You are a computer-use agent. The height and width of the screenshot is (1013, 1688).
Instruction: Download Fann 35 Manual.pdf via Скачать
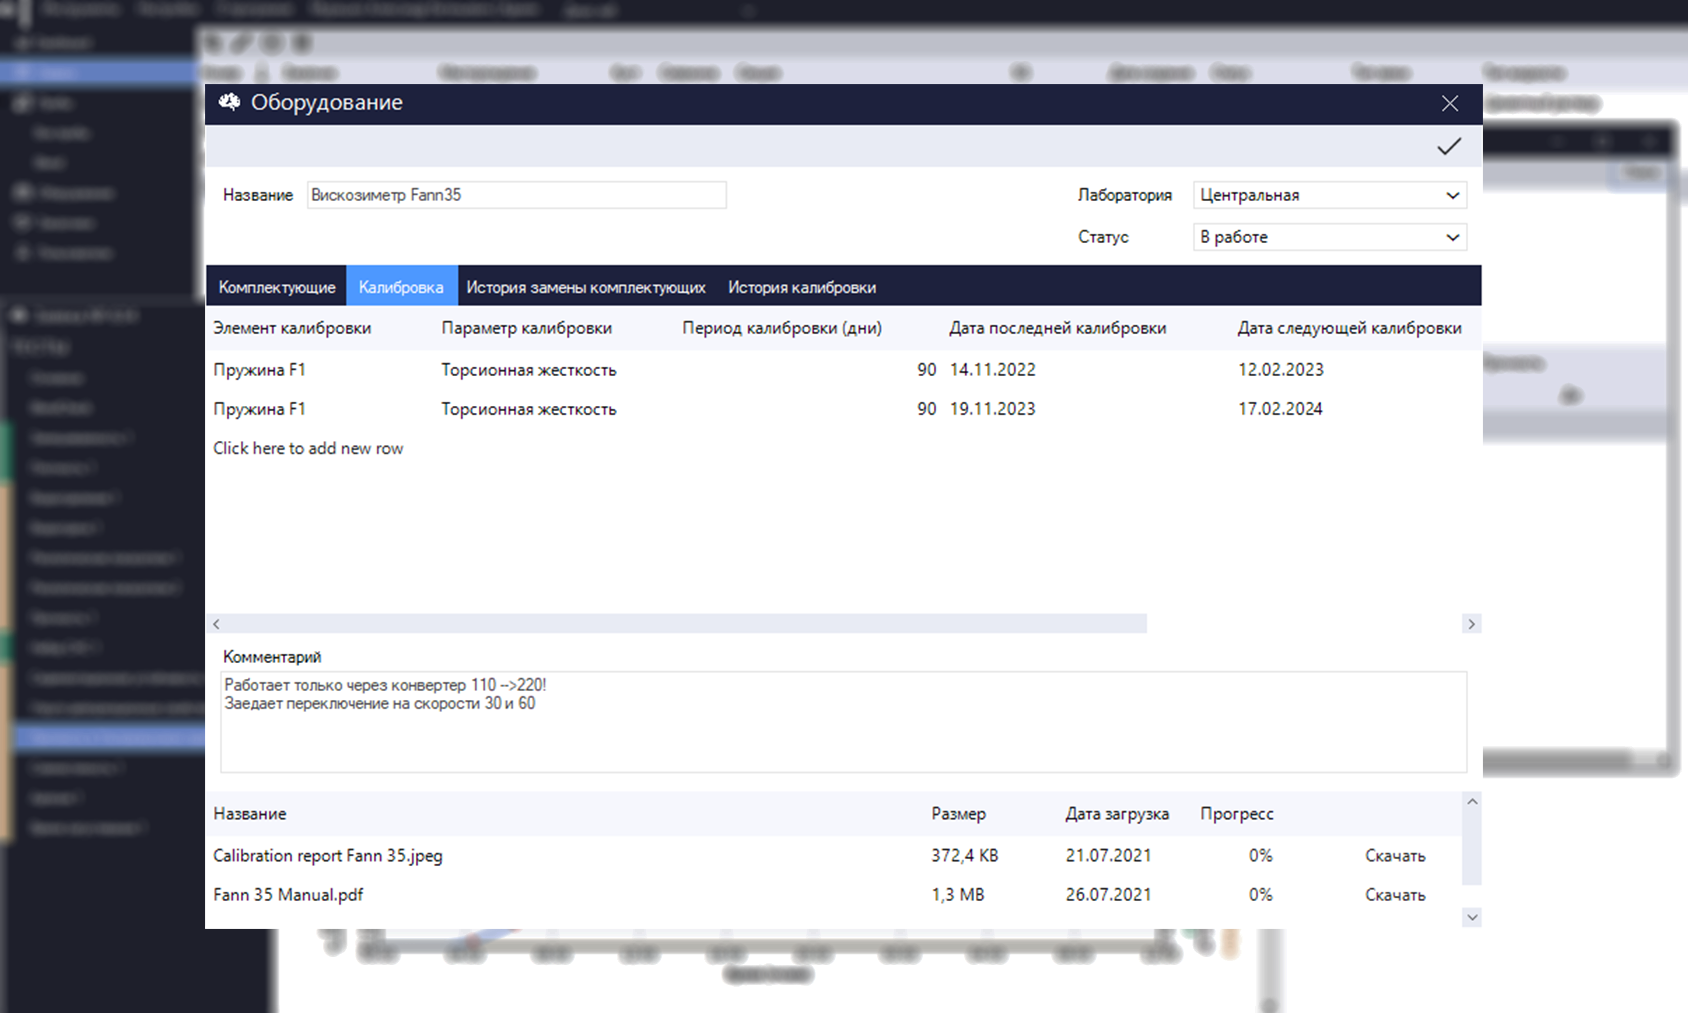pyautogui.click(x=1395, y=895)
